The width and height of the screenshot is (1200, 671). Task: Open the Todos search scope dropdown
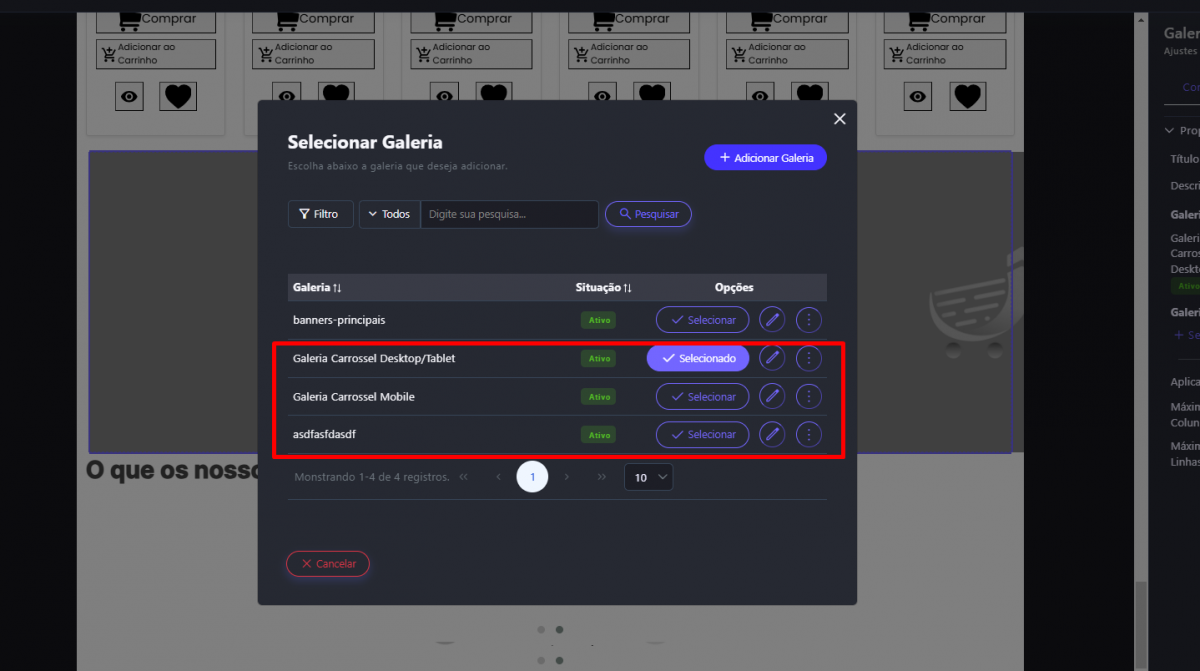(x=389, y=214)
